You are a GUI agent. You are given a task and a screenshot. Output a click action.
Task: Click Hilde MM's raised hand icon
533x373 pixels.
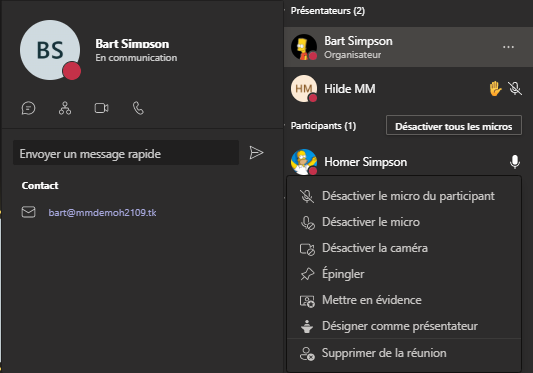click(x=495, y=88)
